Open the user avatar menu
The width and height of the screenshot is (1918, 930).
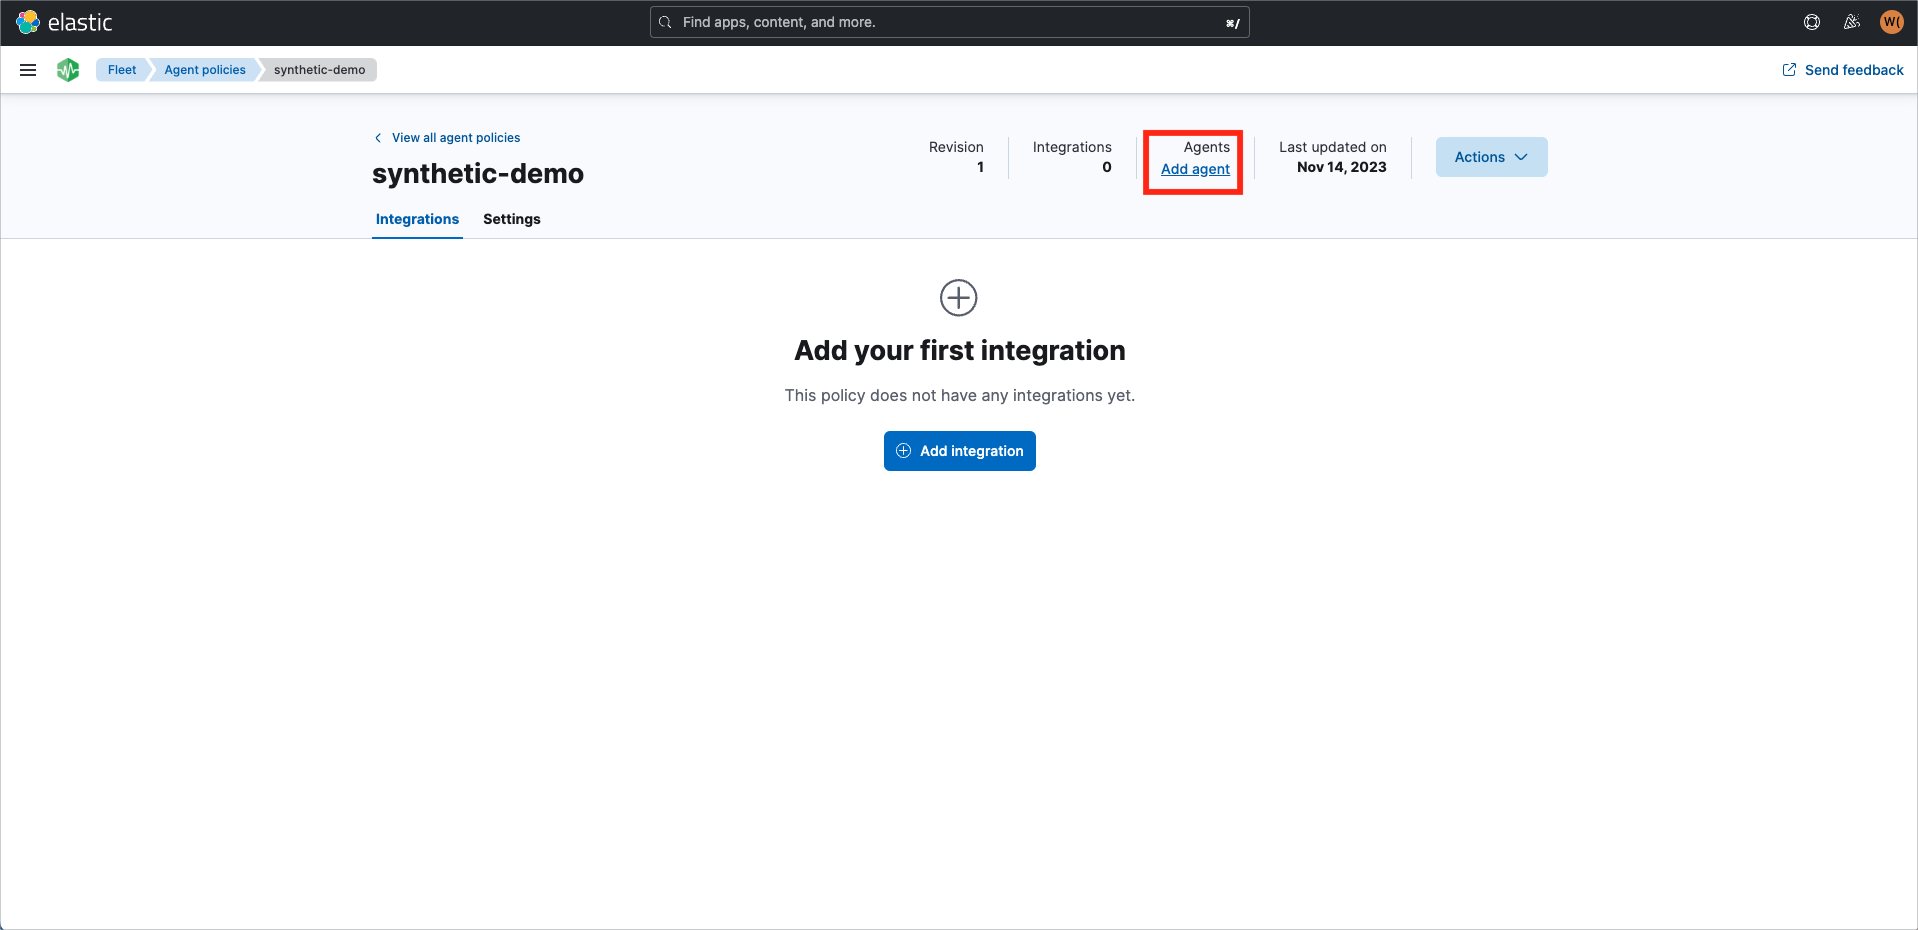pos(1891,22)
